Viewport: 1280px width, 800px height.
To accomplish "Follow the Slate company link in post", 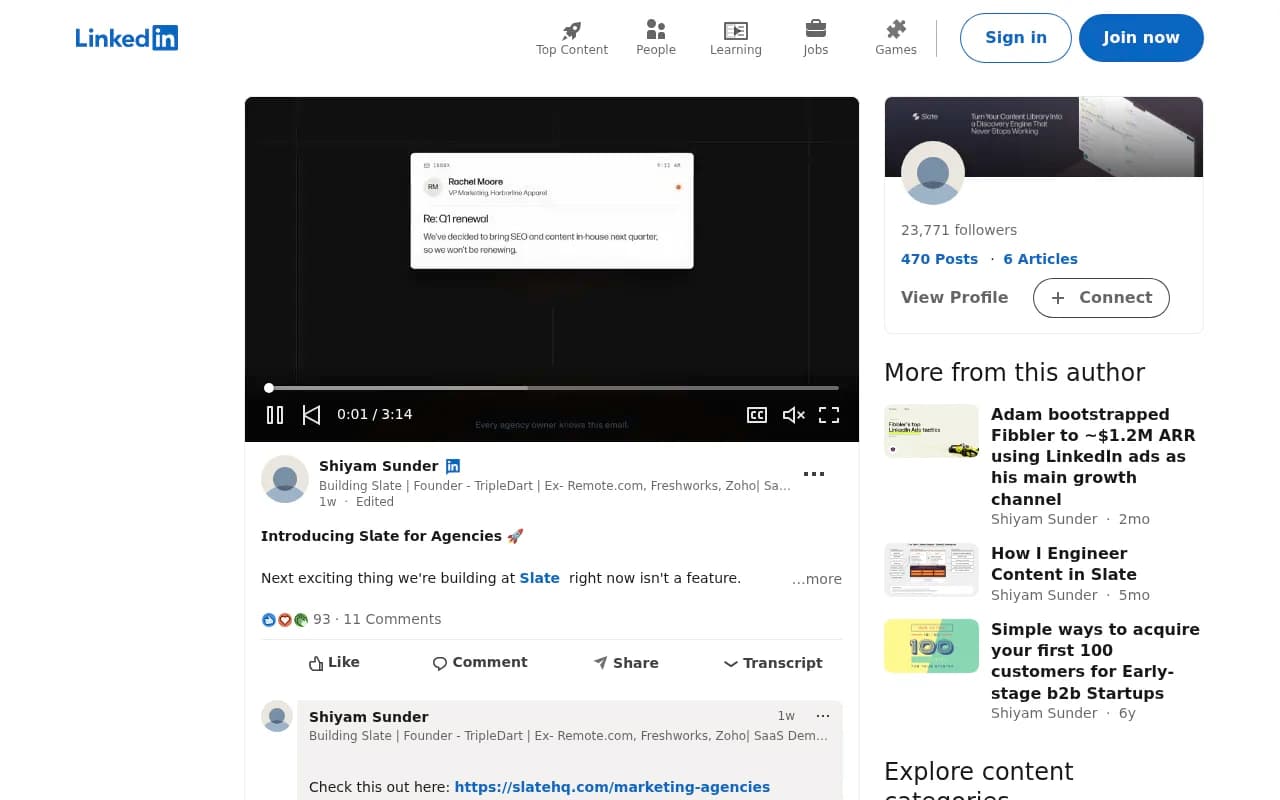I will pos(540,578).
